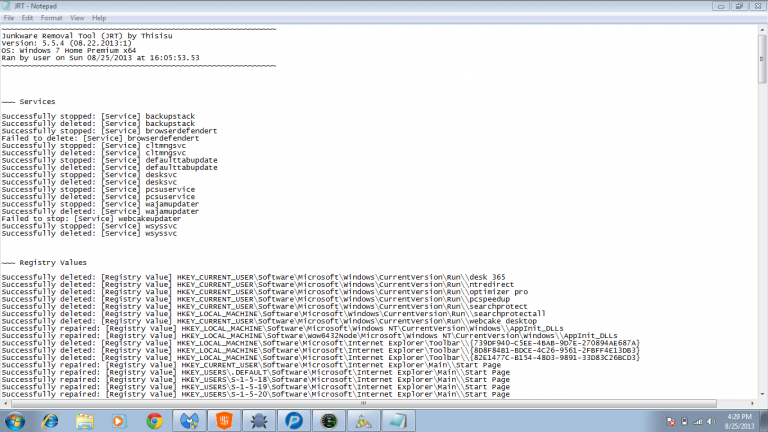Click the Show desktop strip beside the clock

[764, 421]
